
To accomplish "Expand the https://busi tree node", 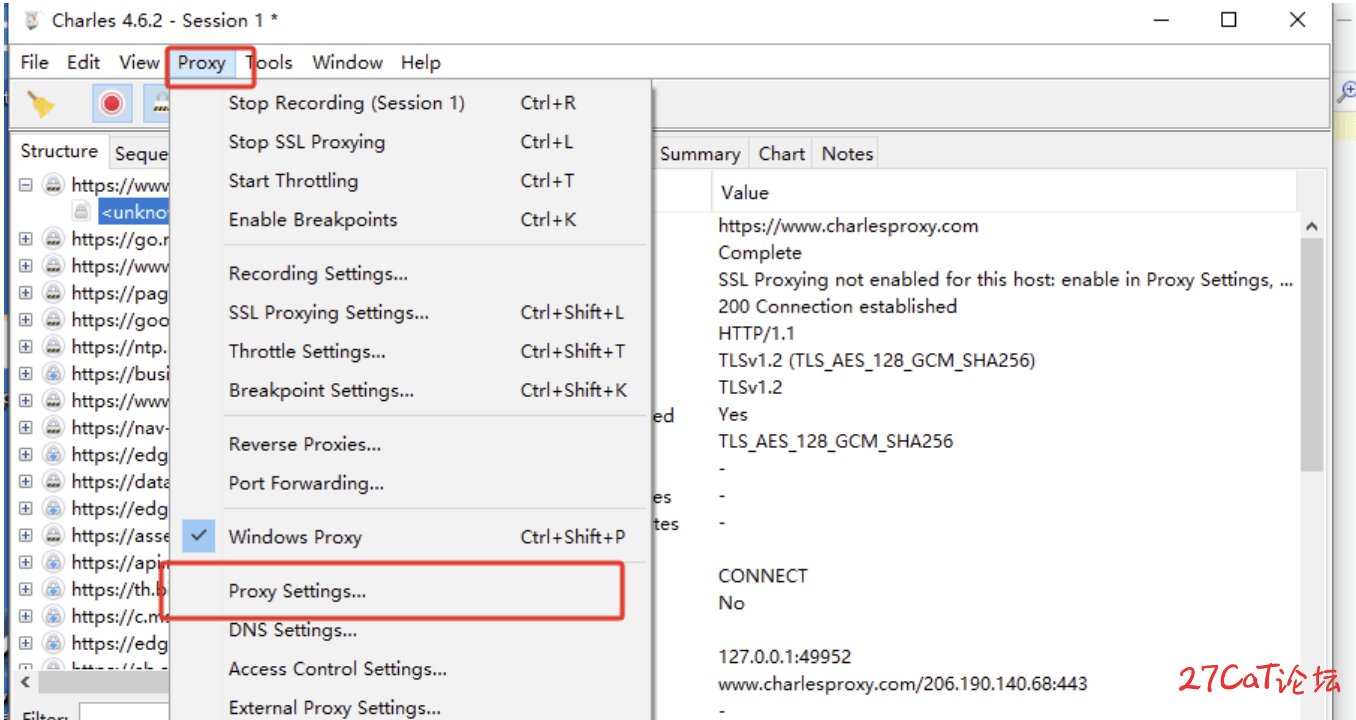I will 26,374.
